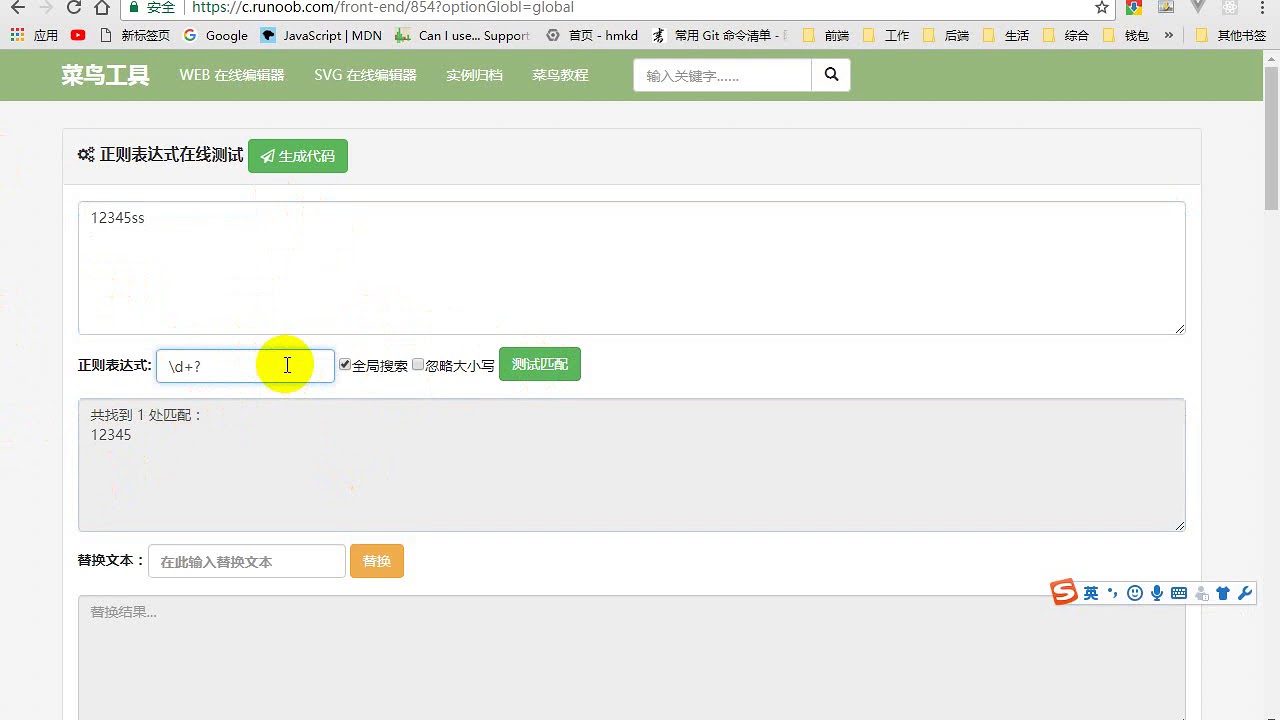Image resolution: width=1280 pixels, height=720 pixels.
Task: Toggle the 全局搜索 checkbox
Action: (x=345, y=364)
